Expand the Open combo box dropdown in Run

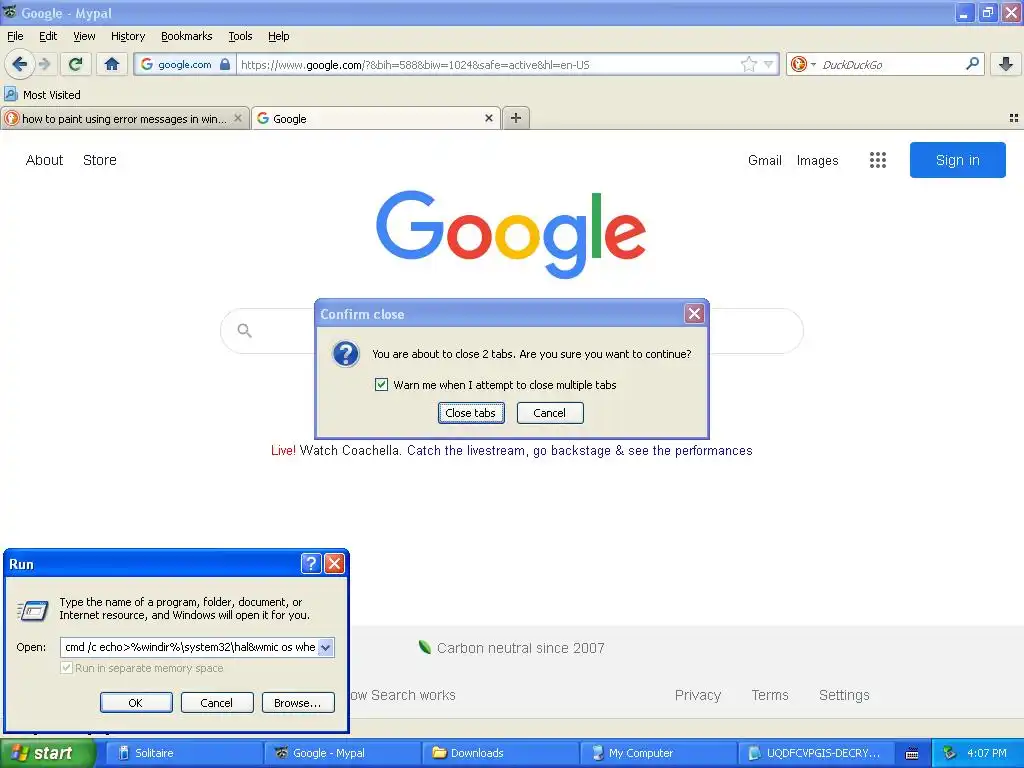coord(325,647)
